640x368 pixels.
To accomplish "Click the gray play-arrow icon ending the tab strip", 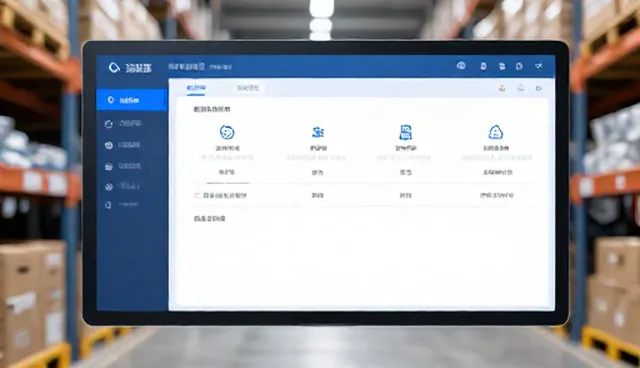I will tap(538, 88).
